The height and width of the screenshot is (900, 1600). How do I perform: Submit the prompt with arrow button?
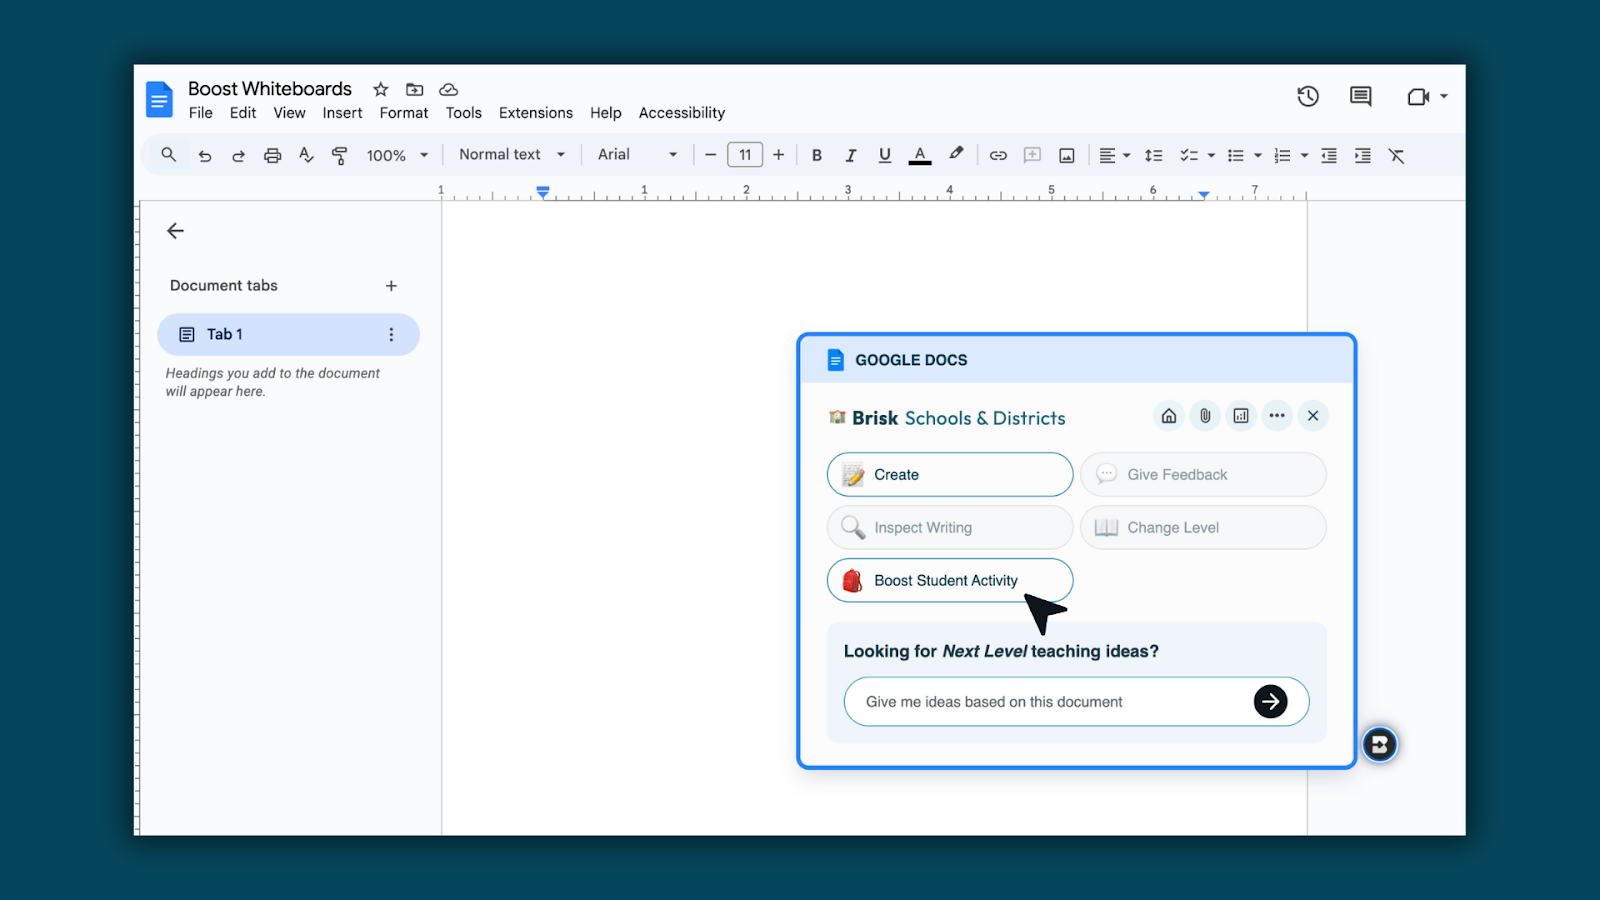pos(1270,702)
